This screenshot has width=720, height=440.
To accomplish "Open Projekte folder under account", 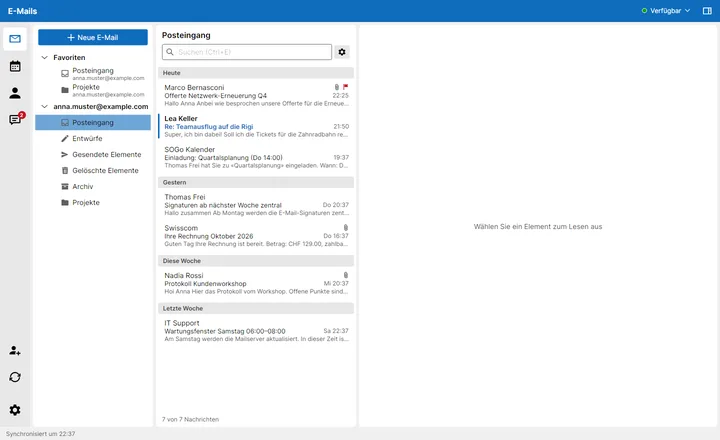I will click(93, 203).
